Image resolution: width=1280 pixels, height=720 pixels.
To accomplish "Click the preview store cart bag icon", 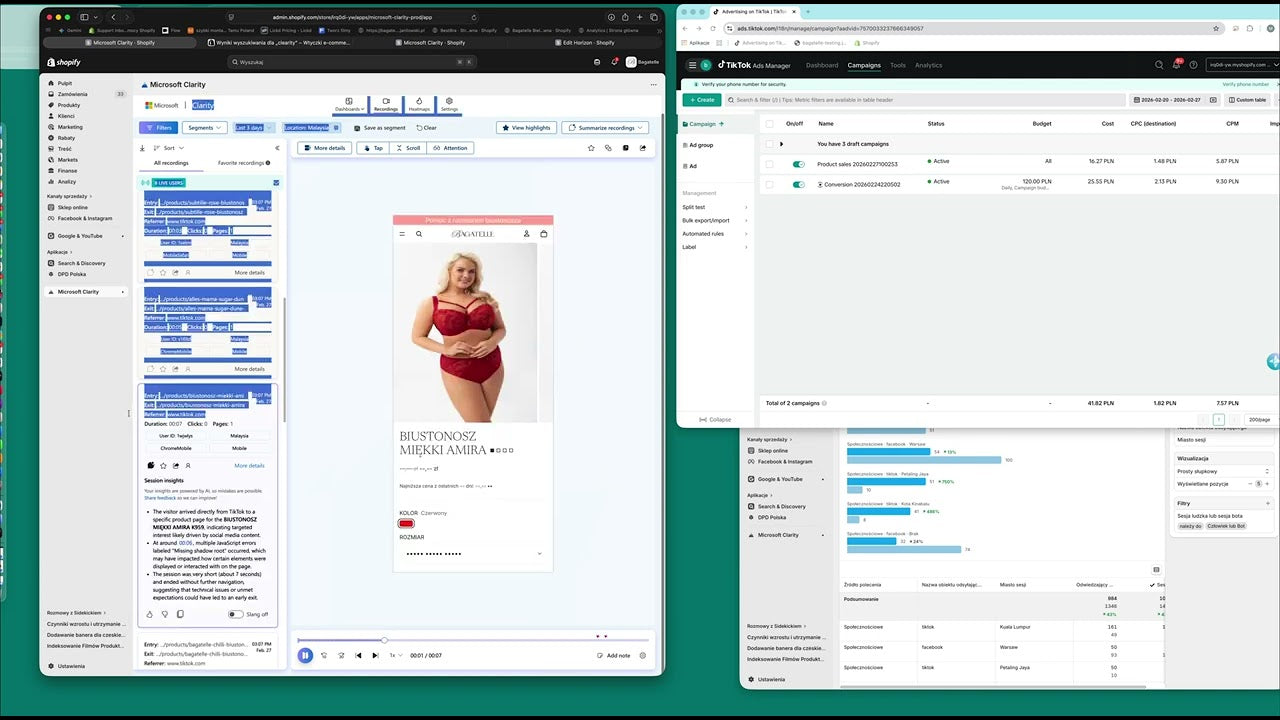I will pyautogui.click(x=543, y=234).
